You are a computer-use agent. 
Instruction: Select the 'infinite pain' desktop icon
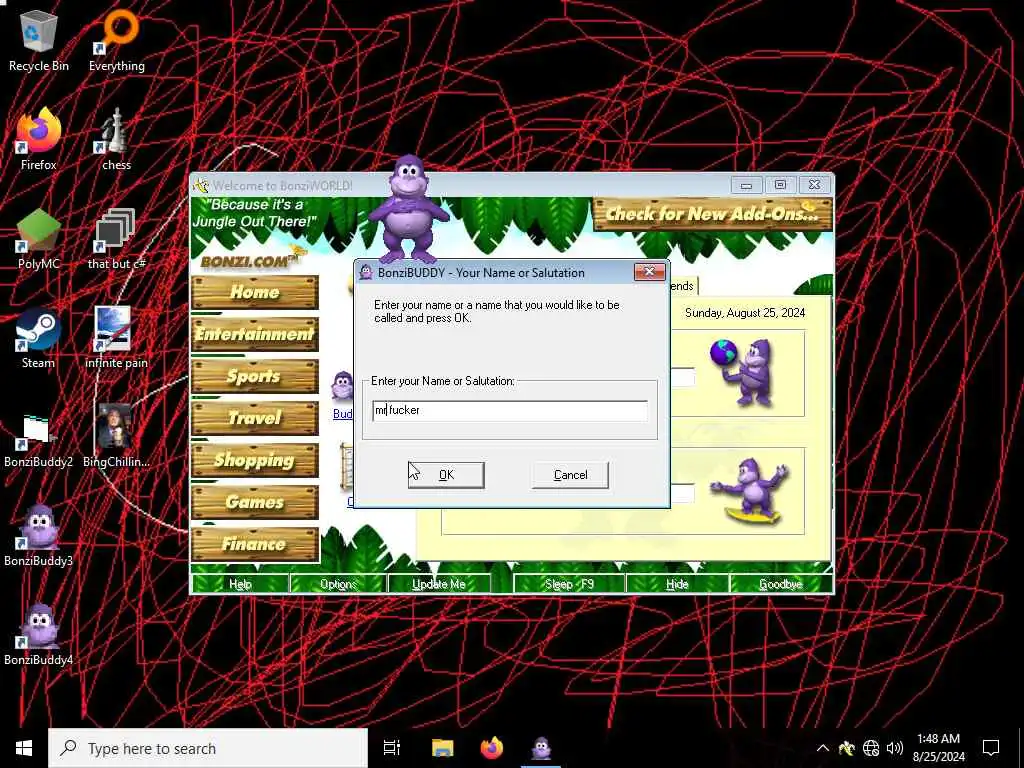116,338
